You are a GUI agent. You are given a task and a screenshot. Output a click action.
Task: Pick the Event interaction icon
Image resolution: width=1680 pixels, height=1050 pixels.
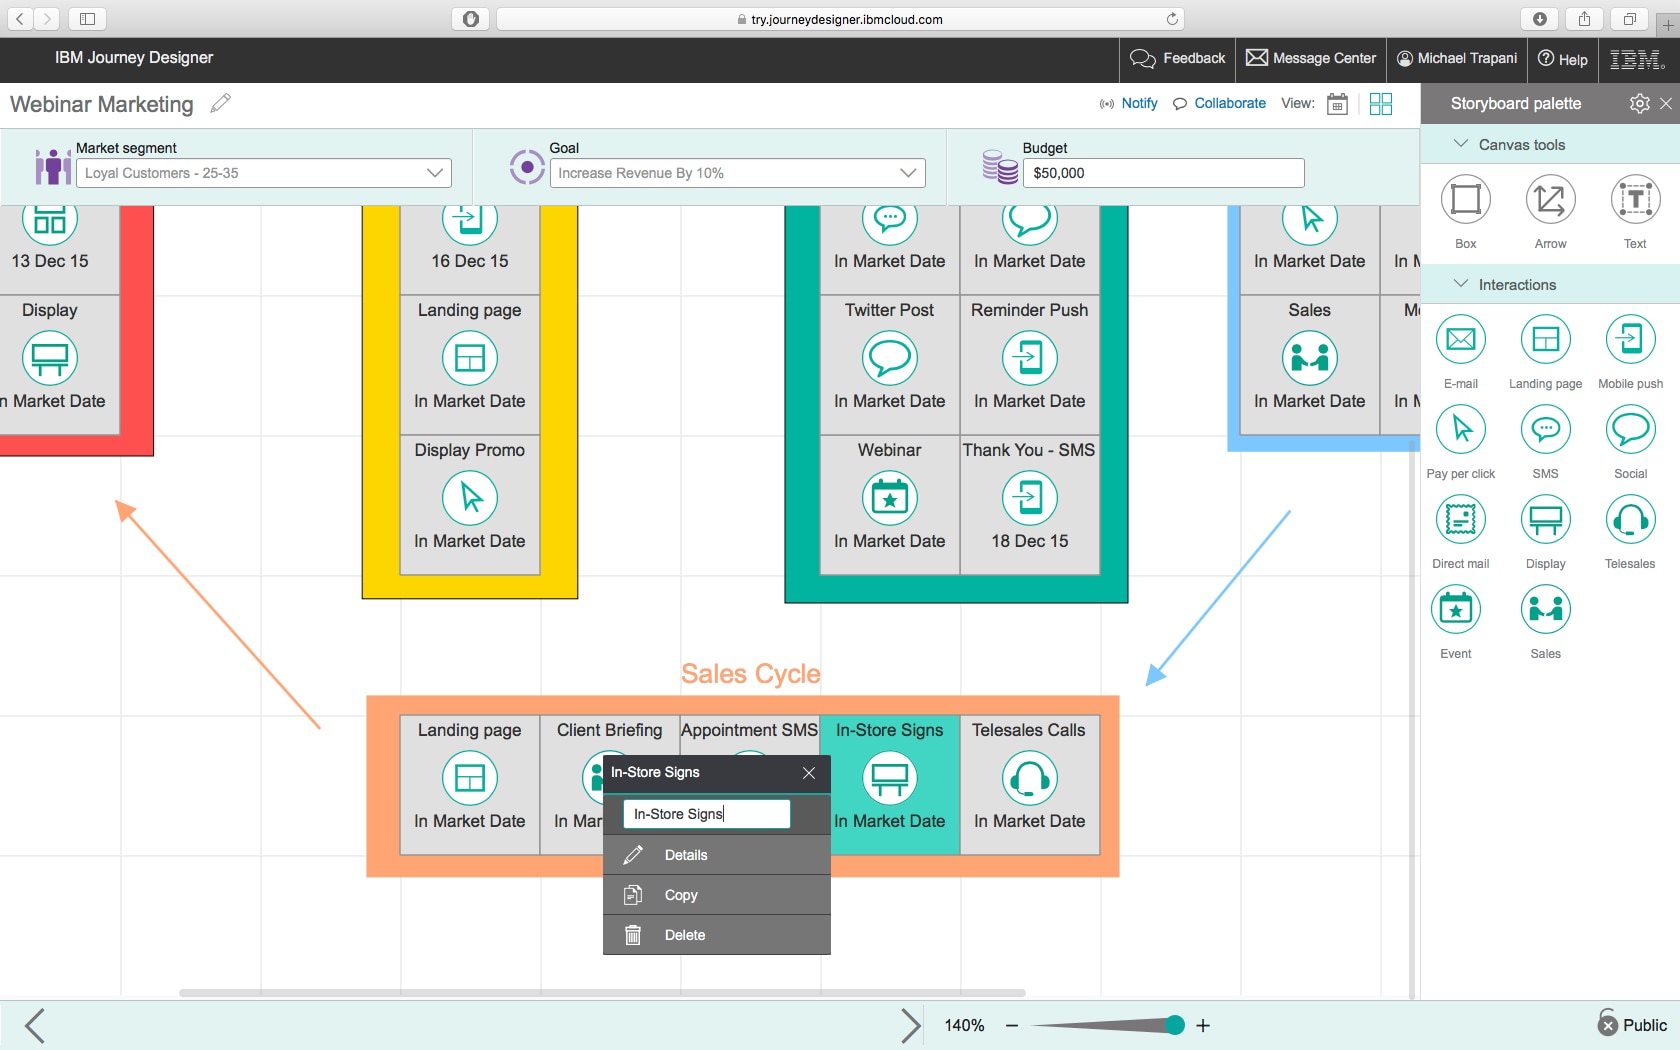pyautogui.click(x=1455, y=609)
